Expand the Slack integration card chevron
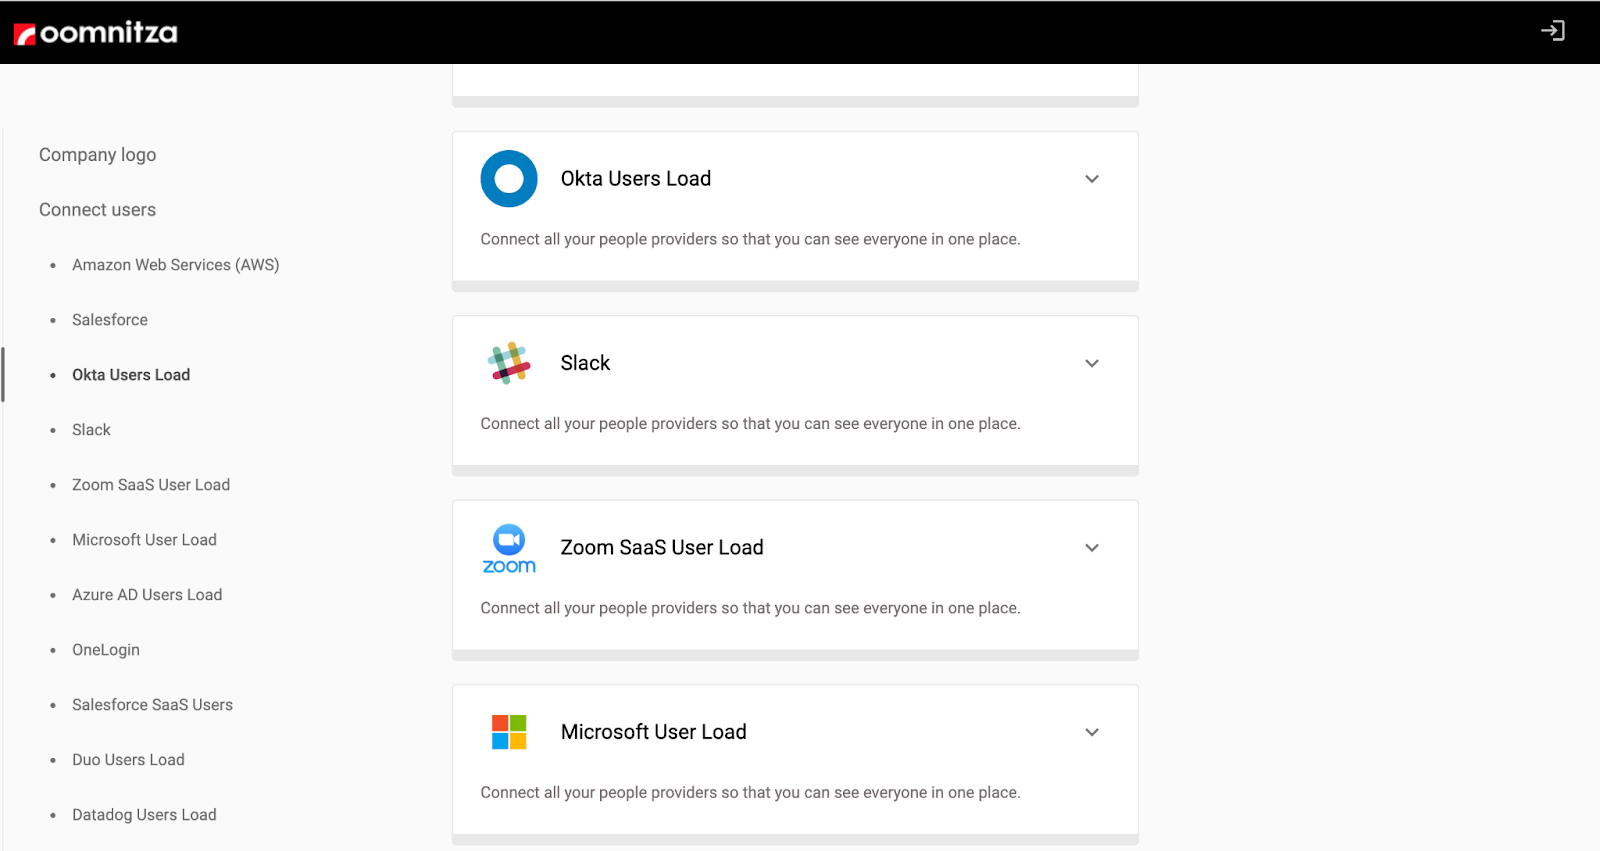The height and width of the screenshot is (851, 1600). pyautogui.click(x=1092, y=363)
